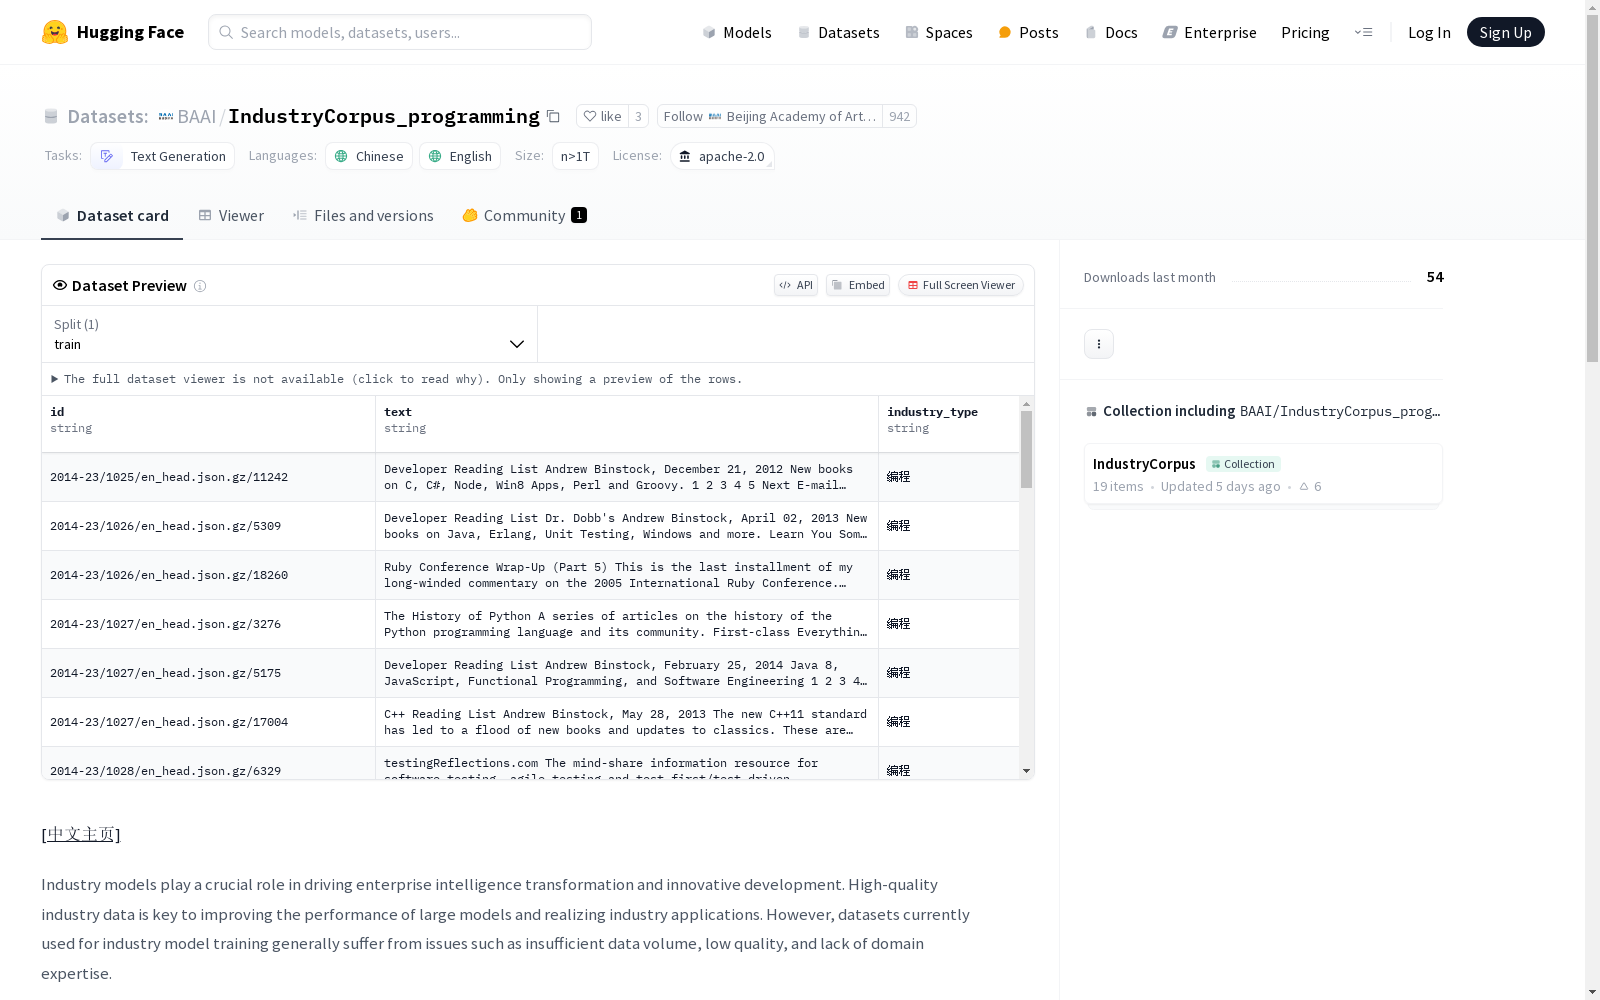Open the Files and versions tab
The image size is (1600, 1000).
(363, 216)
